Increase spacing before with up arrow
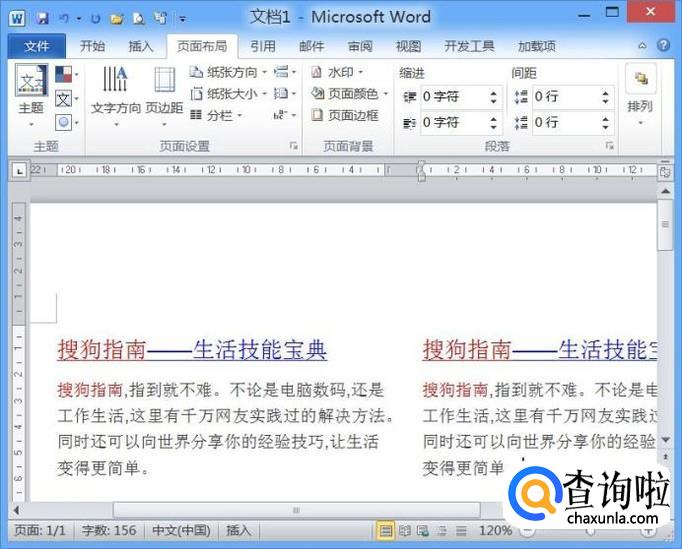 (605, 92)
